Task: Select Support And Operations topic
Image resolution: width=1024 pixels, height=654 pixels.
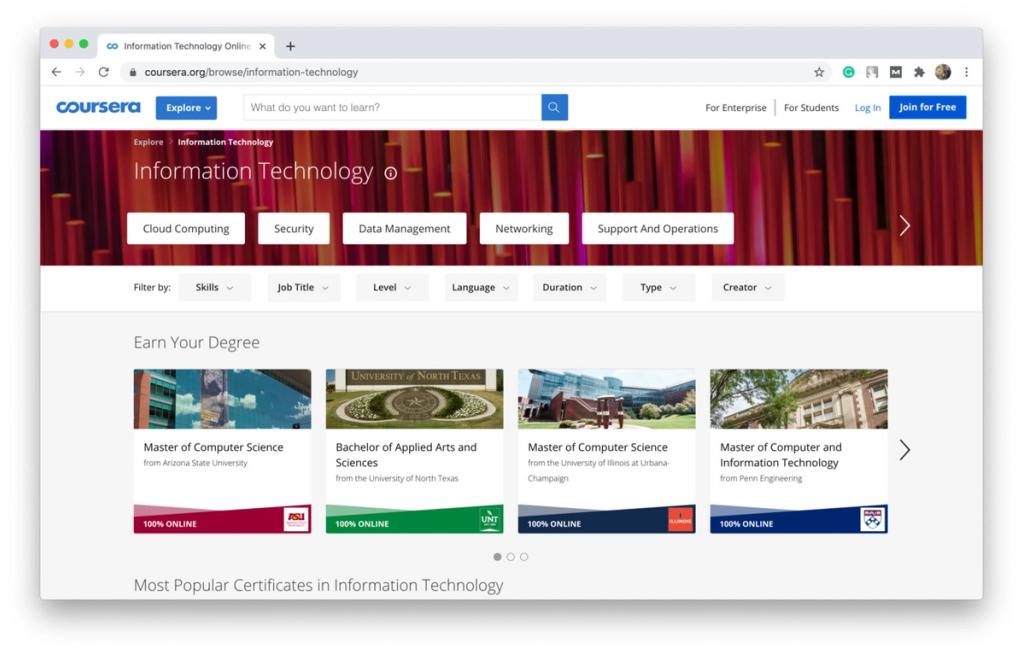Action: tap(658, 229)
